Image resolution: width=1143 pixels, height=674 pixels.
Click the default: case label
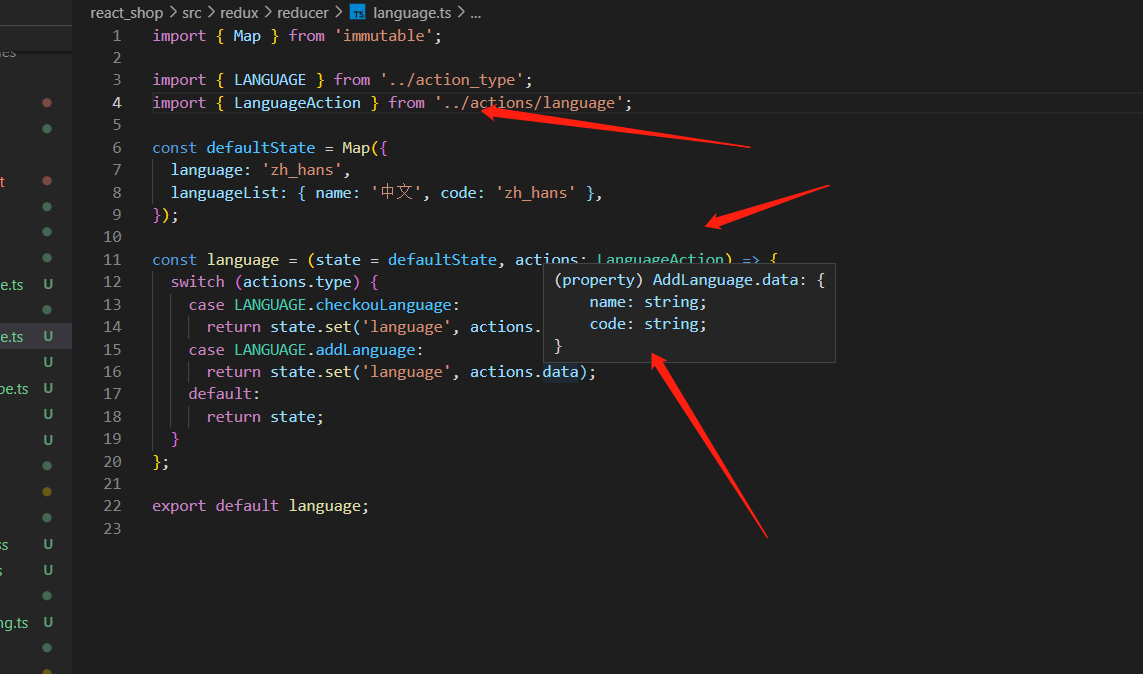click(224, 394)
